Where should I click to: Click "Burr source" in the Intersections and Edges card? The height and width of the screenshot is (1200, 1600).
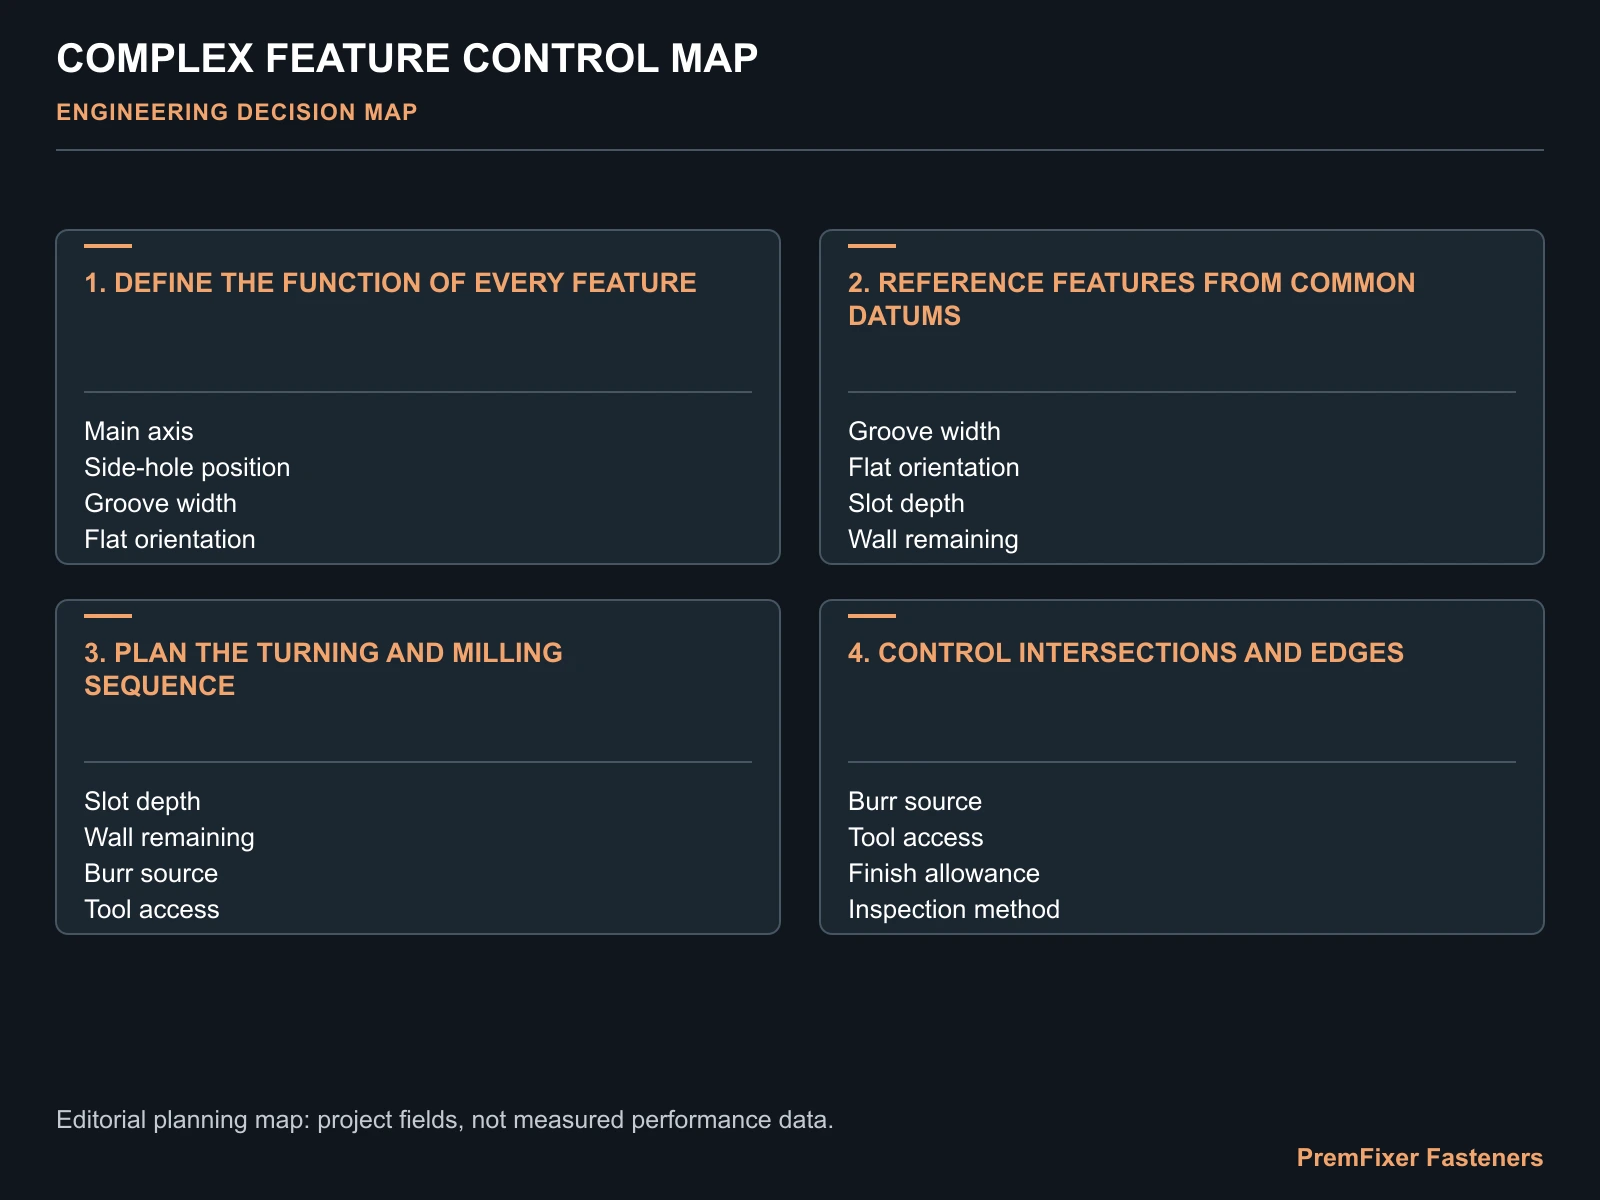click(x=915, y=801)
